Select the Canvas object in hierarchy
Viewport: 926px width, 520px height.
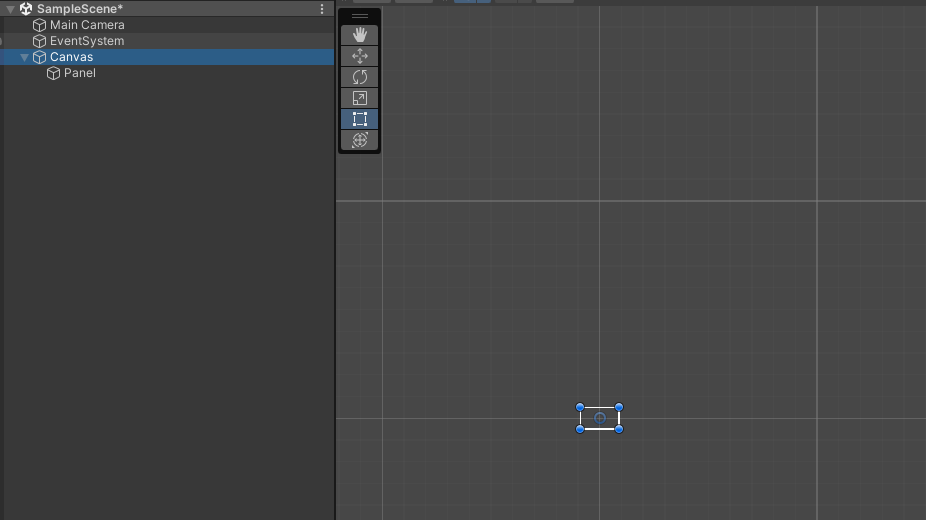(x=71, y=57)
